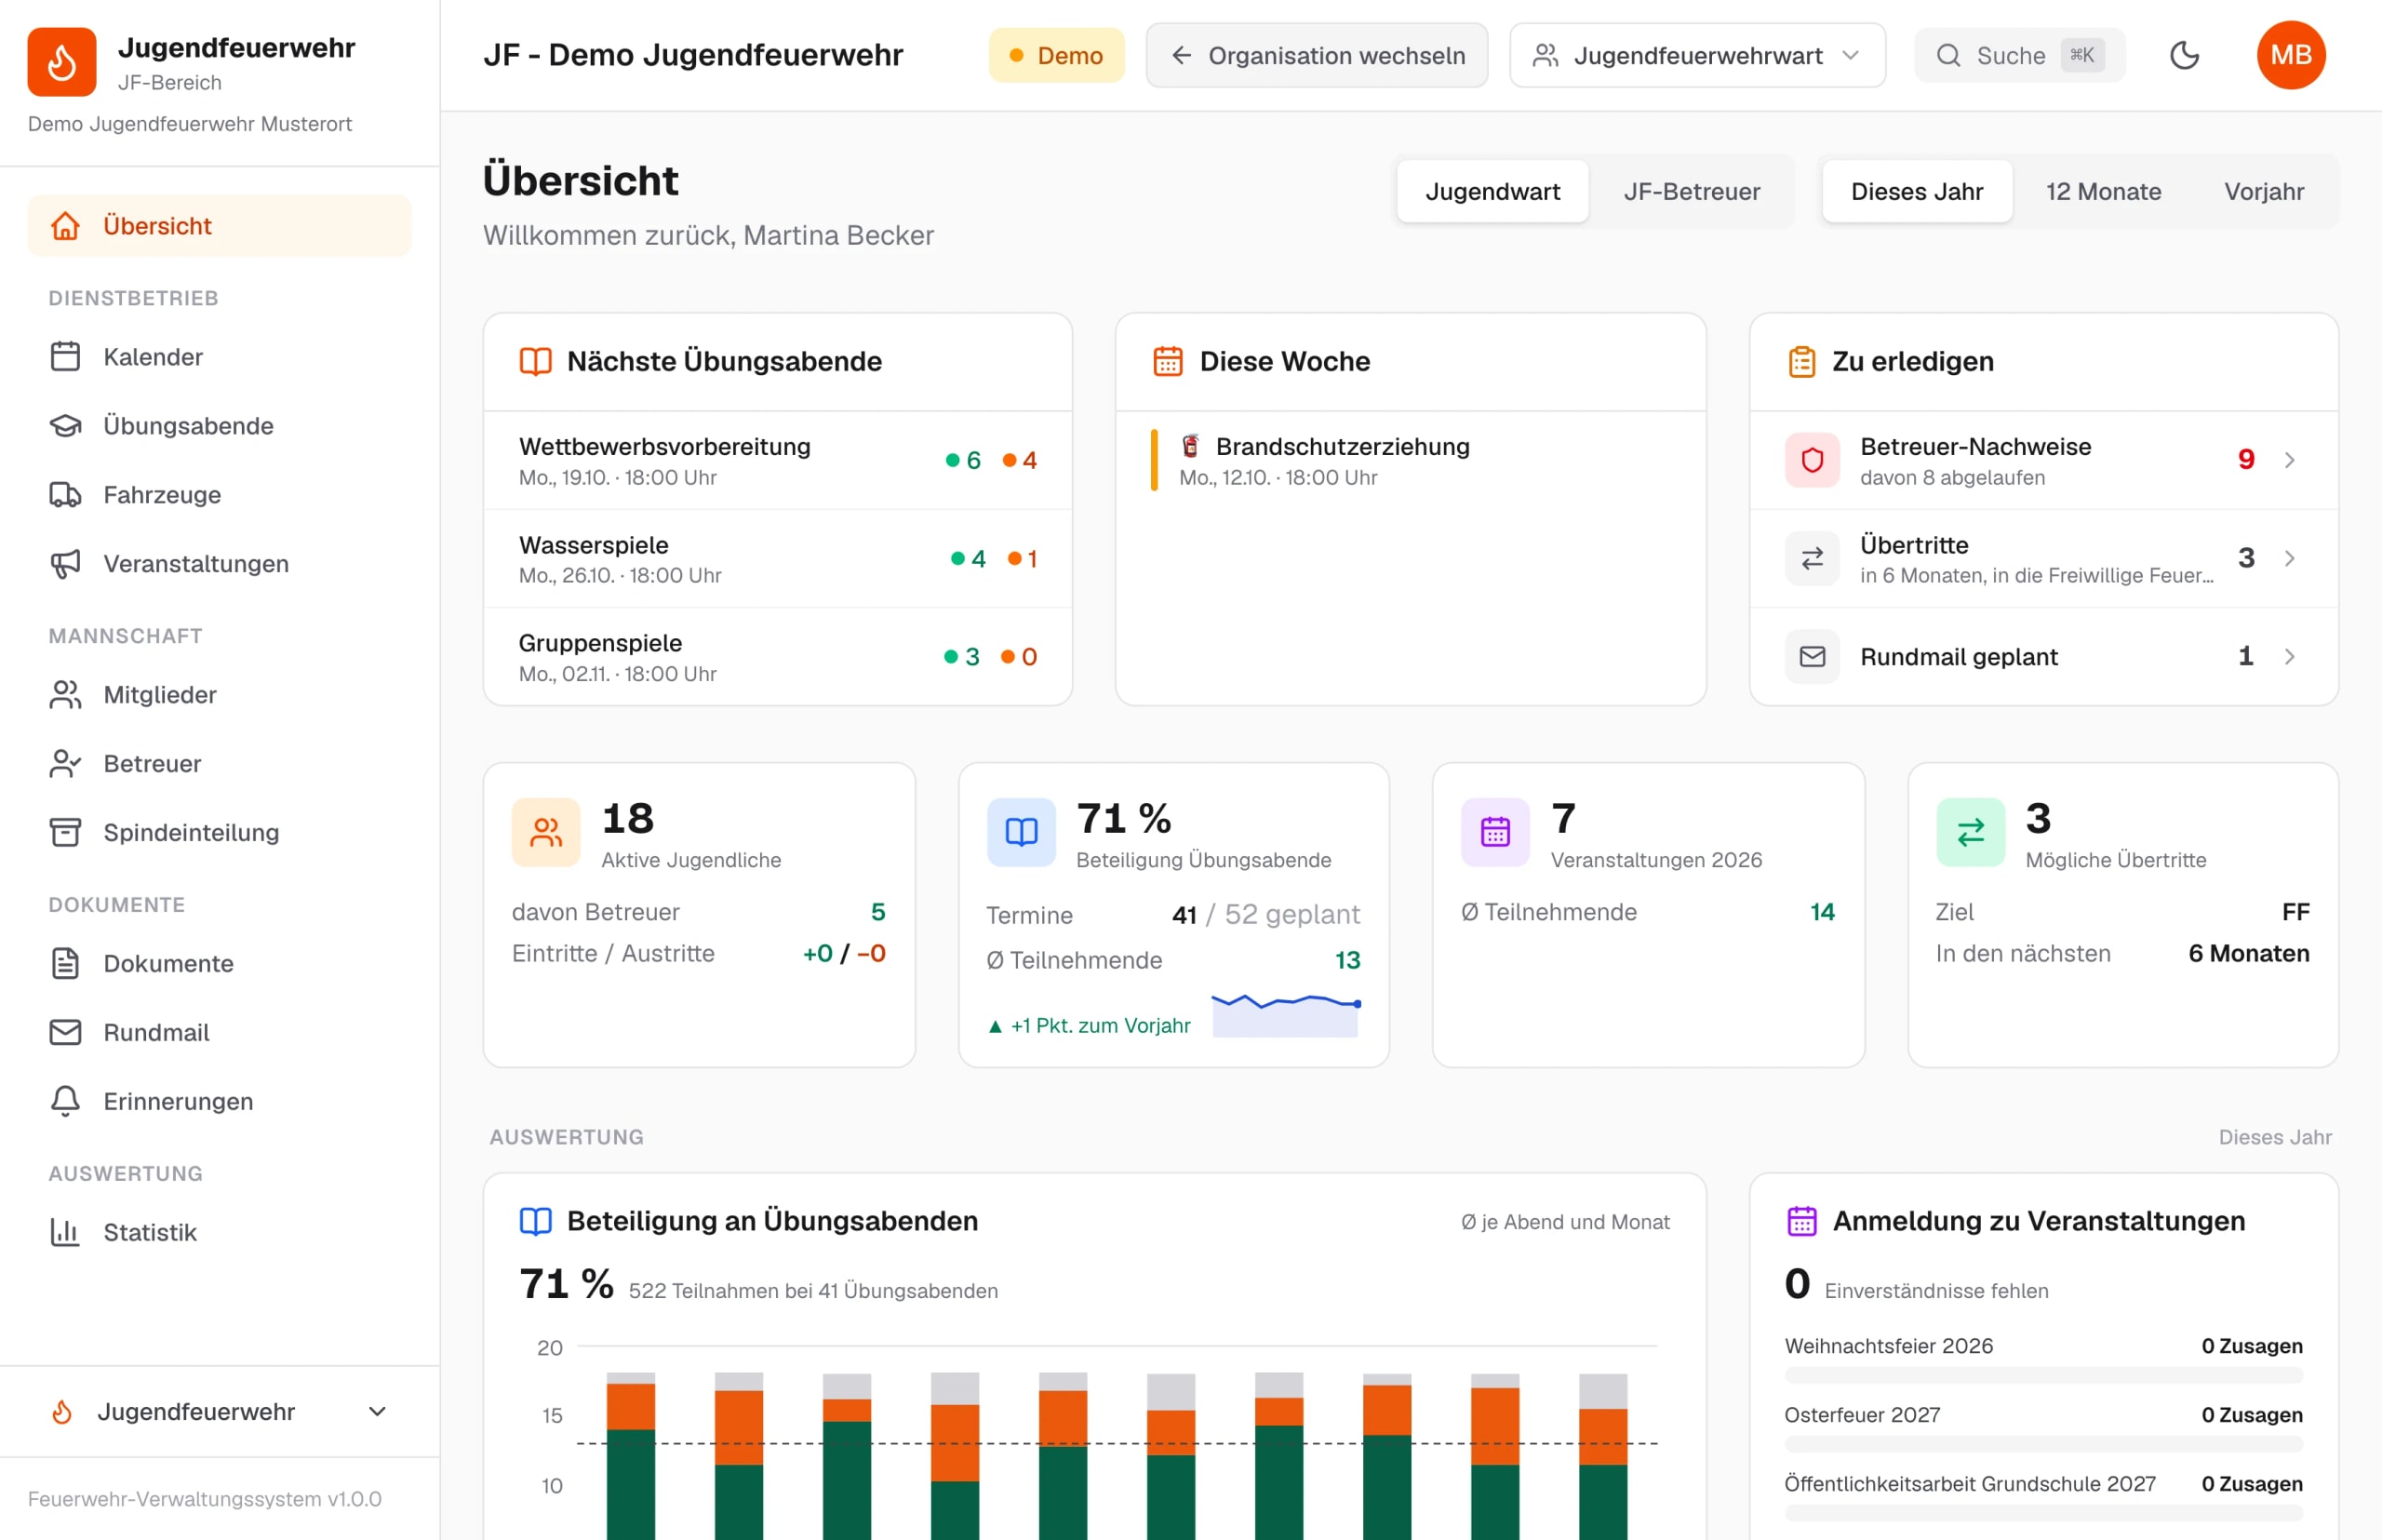Click the Fahrzeuge truck icon
This screenshot has height=1540, width=2382.
[65, 494]
